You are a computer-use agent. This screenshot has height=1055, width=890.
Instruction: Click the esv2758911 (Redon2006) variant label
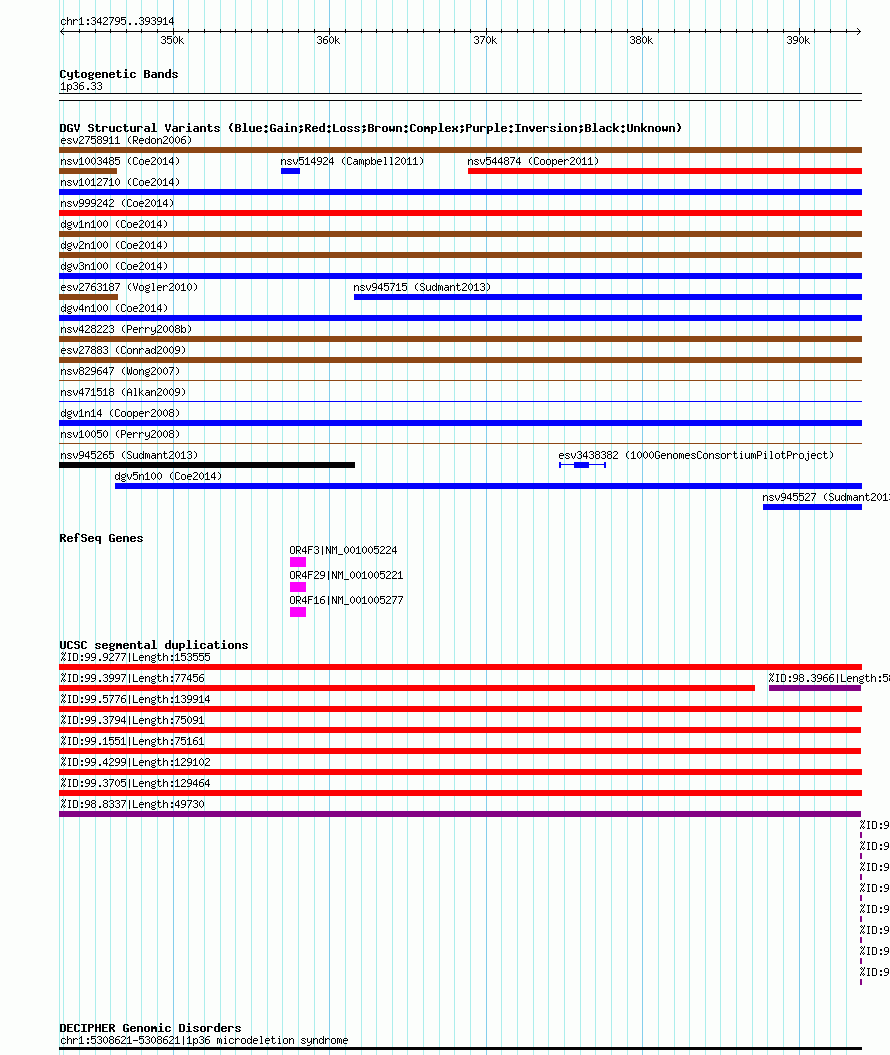(x=126, y=140)
